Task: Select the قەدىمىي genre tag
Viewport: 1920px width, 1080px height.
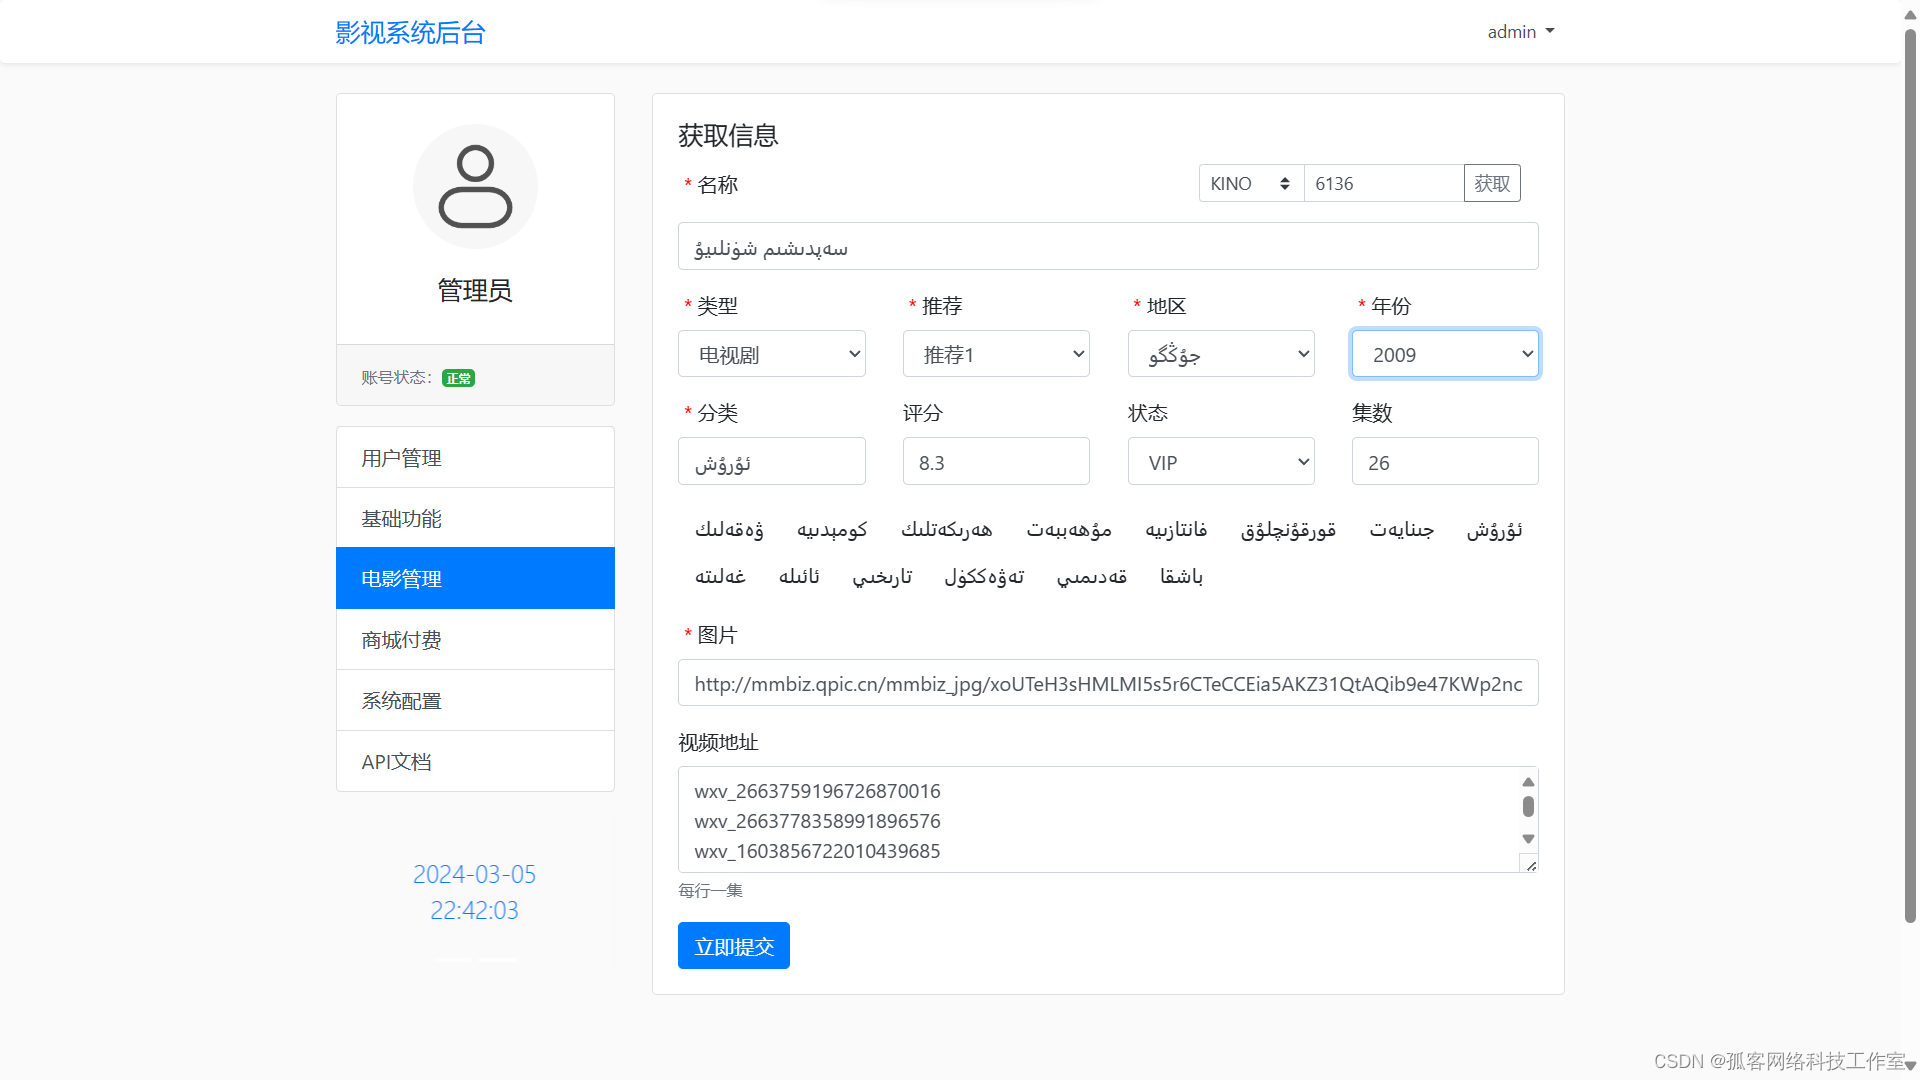Action: [1092, 577]
